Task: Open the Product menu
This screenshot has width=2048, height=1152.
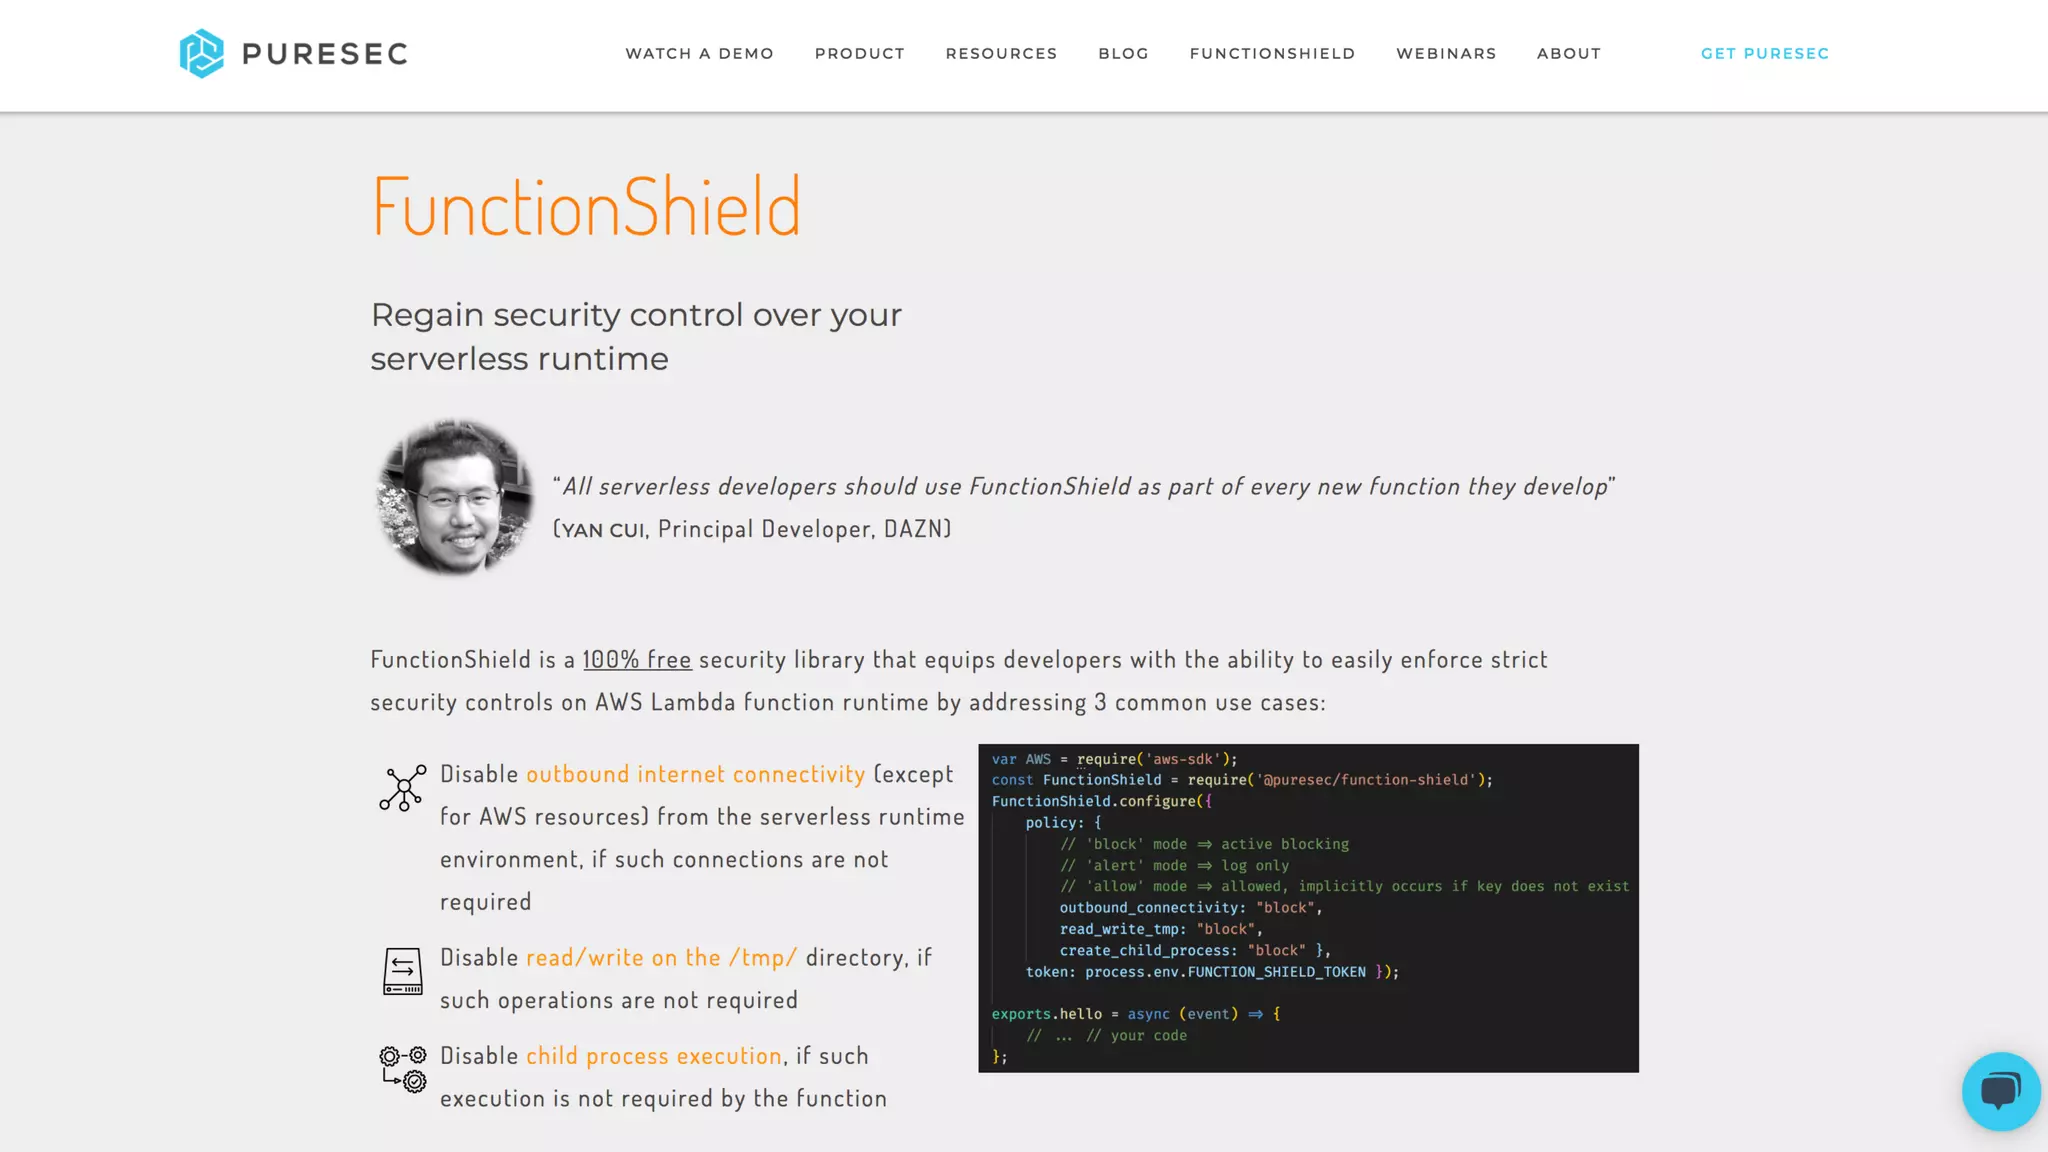Action: click(x=859, y=54)
